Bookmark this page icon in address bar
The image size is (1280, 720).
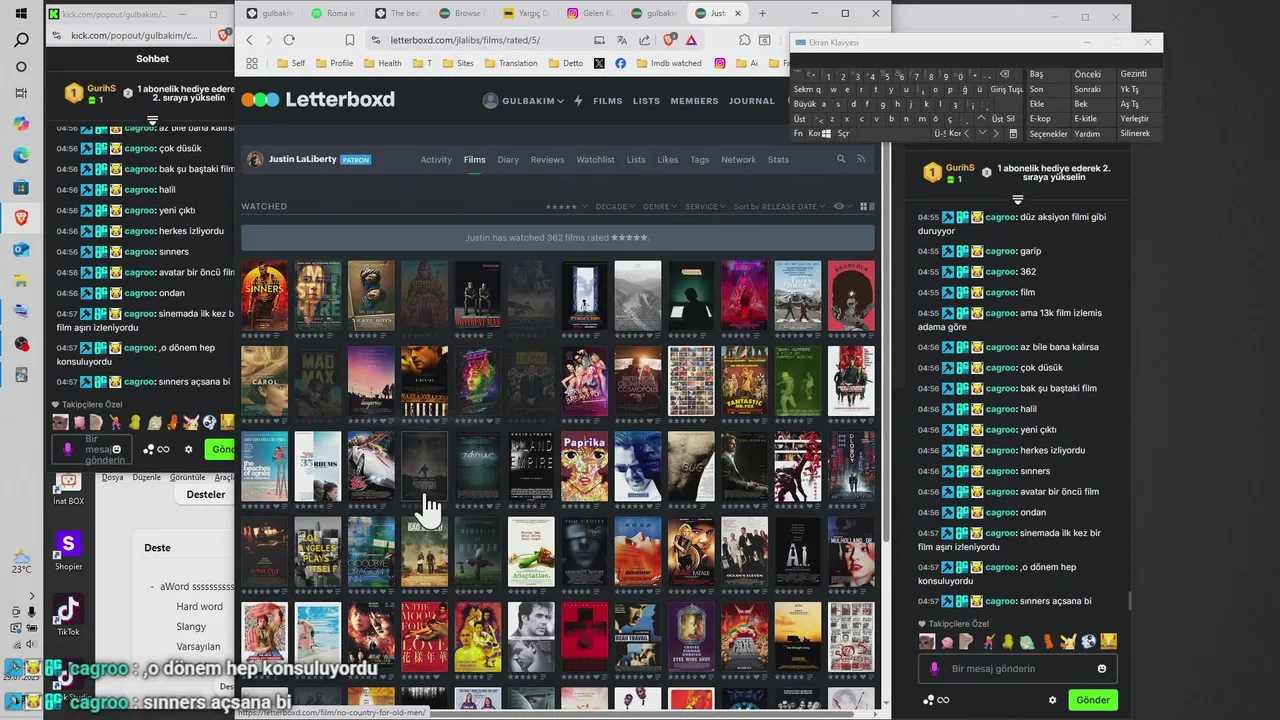click(x=350, y=40)
